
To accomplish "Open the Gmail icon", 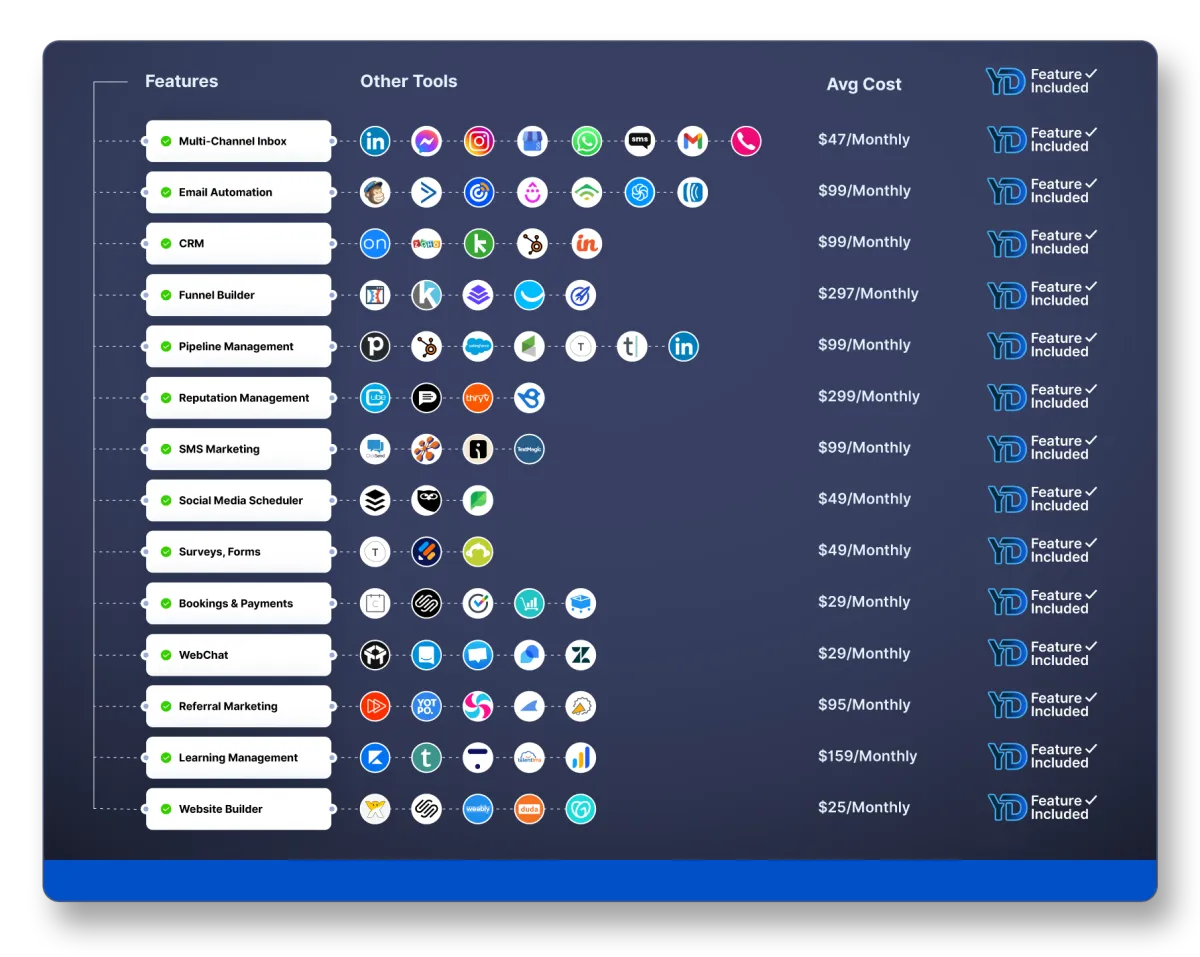I will coord(693,141).
